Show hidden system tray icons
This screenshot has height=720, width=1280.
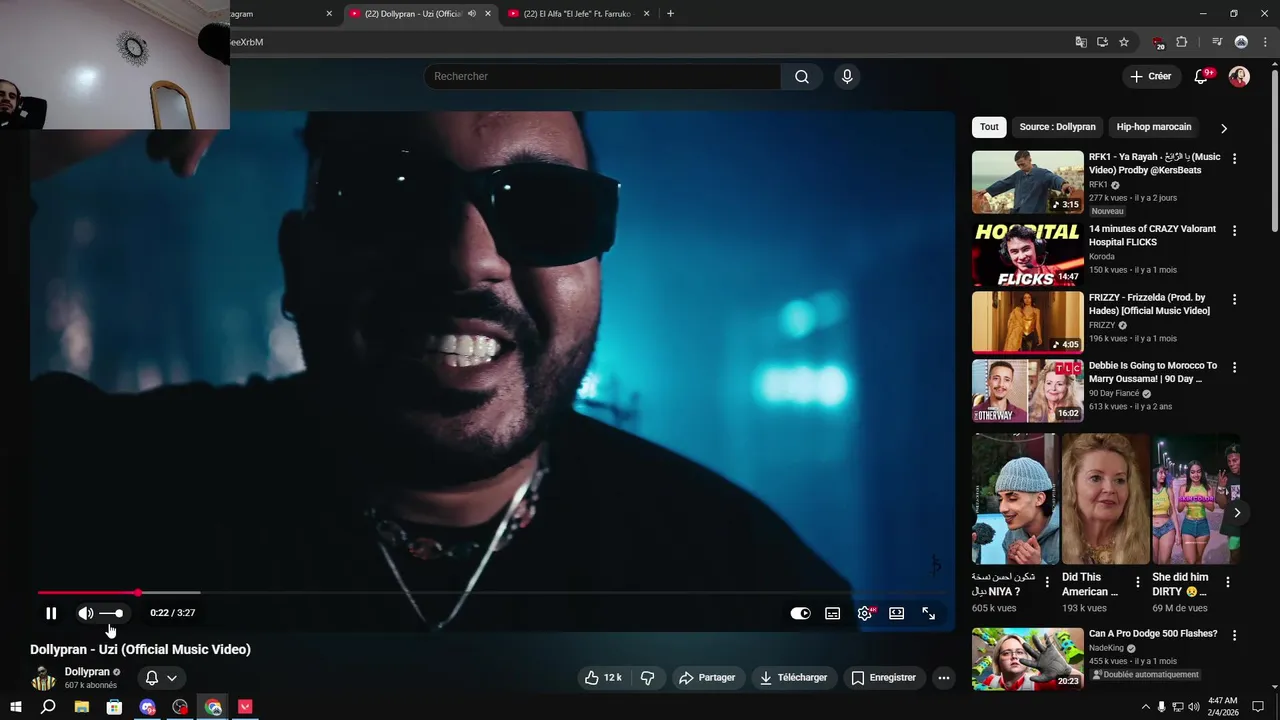tap(1145, 707)
